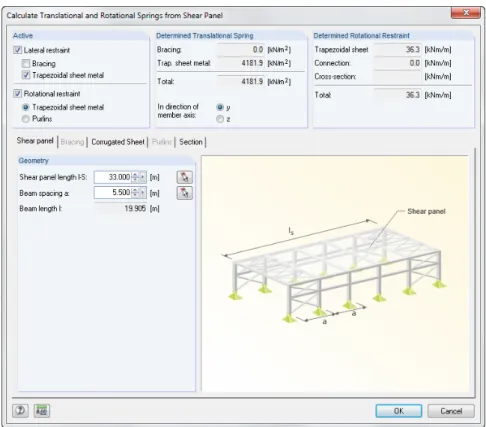The image size is (486, 427).
Task: Toggle Trapezoidal sheet metal lateral checkbox
Action: [x=26, y=75]
